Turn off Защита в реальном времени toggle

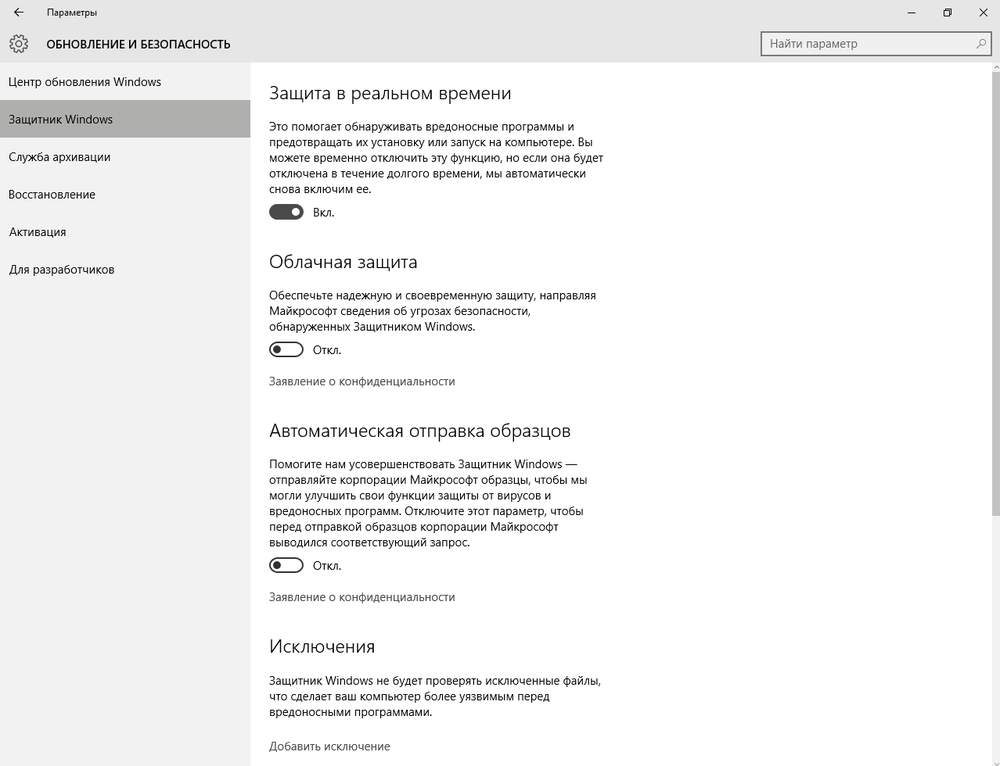tap(286, 212)
